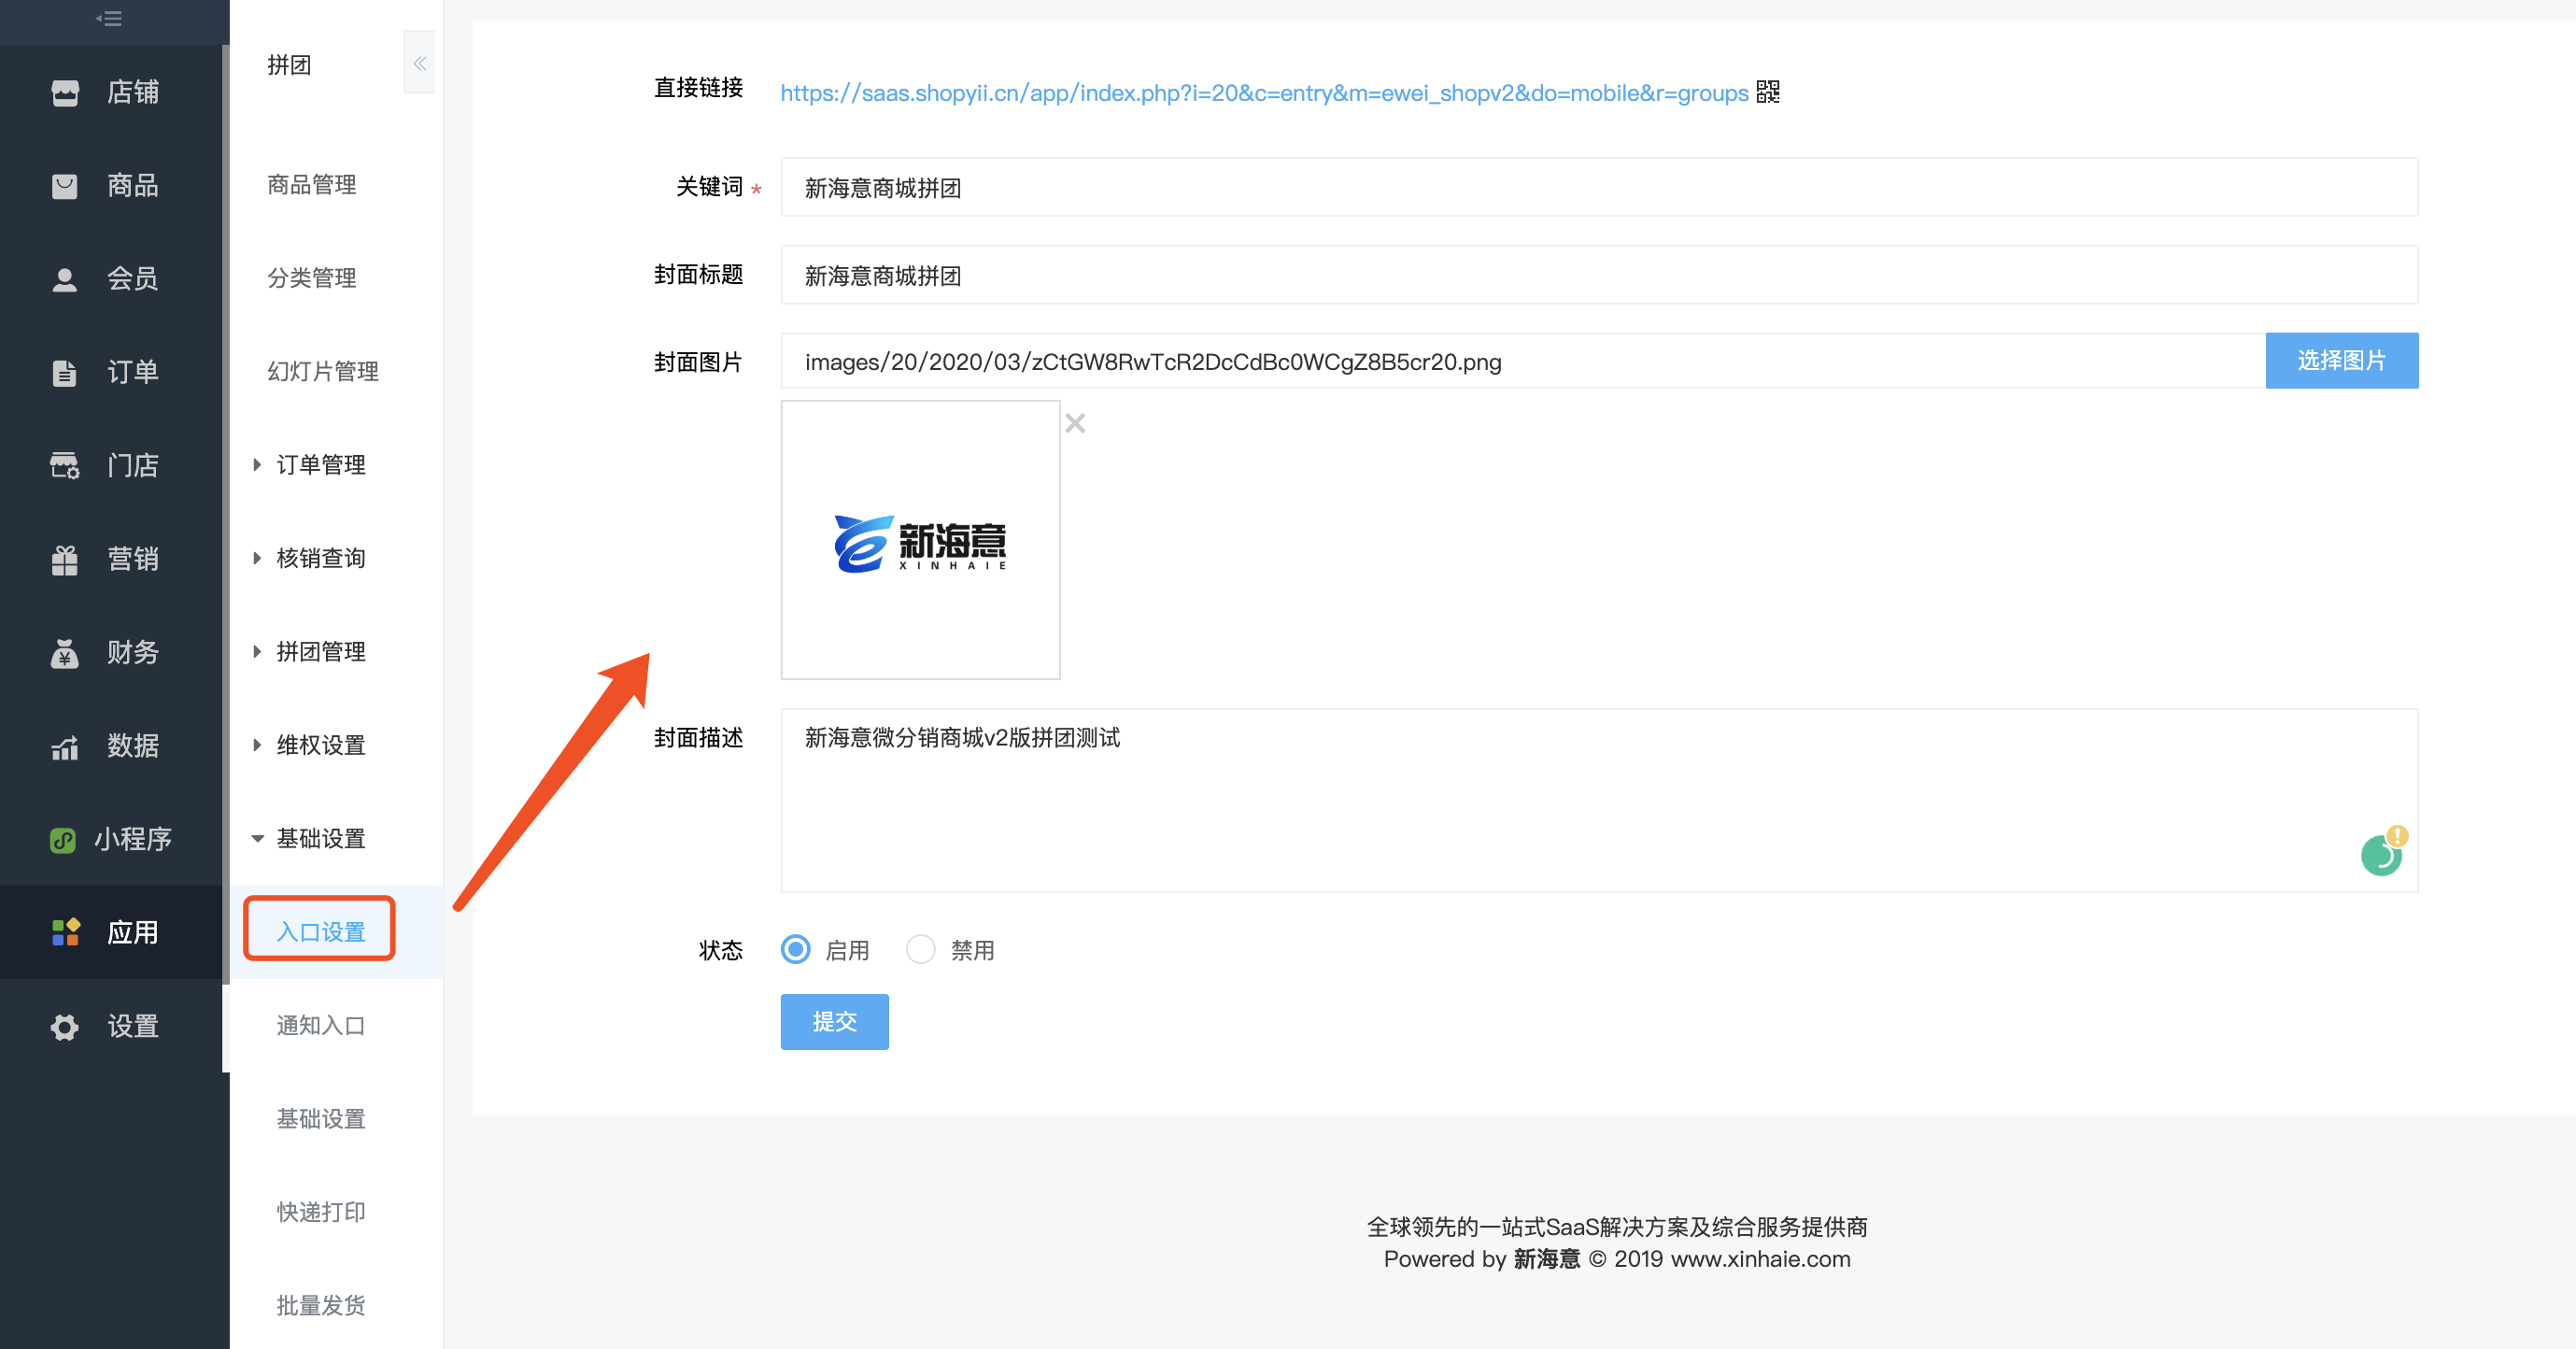
Task: Open 商品管理 in the submenu
Action: pos(312,185)
